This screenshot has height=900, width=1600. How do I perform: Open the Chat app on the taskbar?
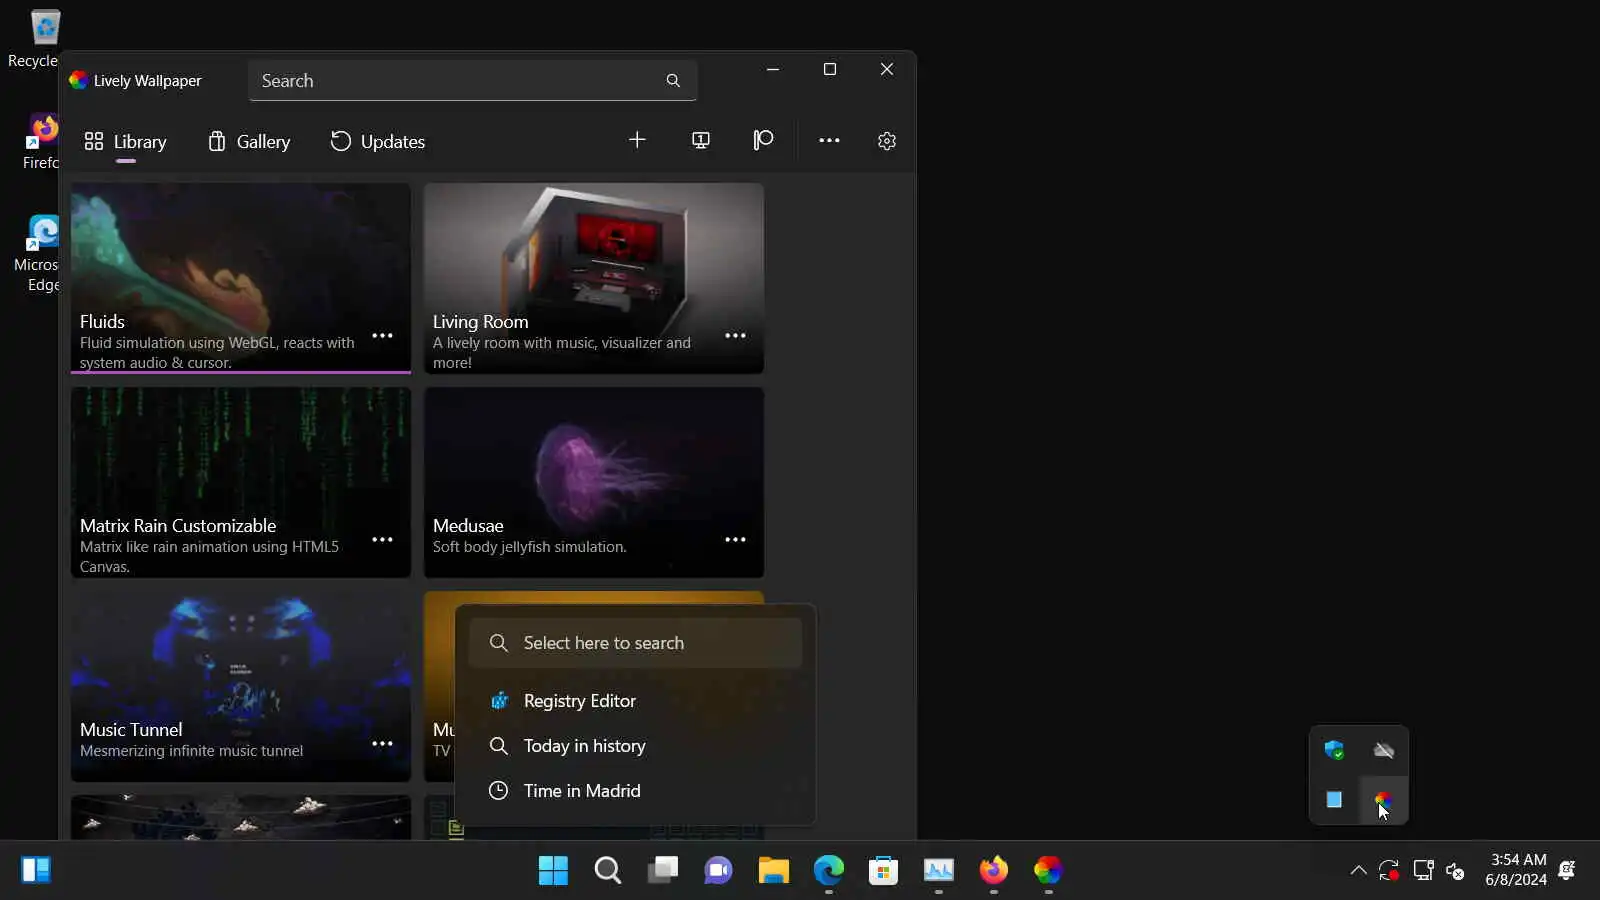coord(718,870)
